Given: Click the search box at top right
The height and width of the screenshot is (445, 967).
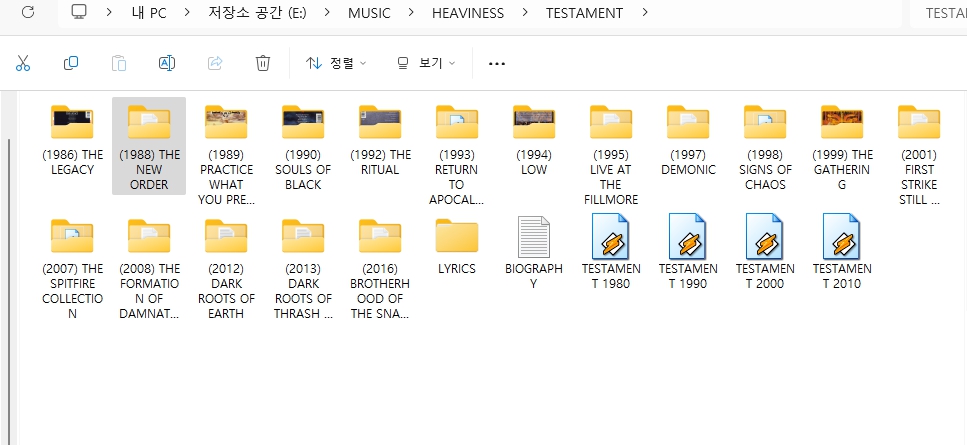Looking at the screenshot, I should pos(939,13).
